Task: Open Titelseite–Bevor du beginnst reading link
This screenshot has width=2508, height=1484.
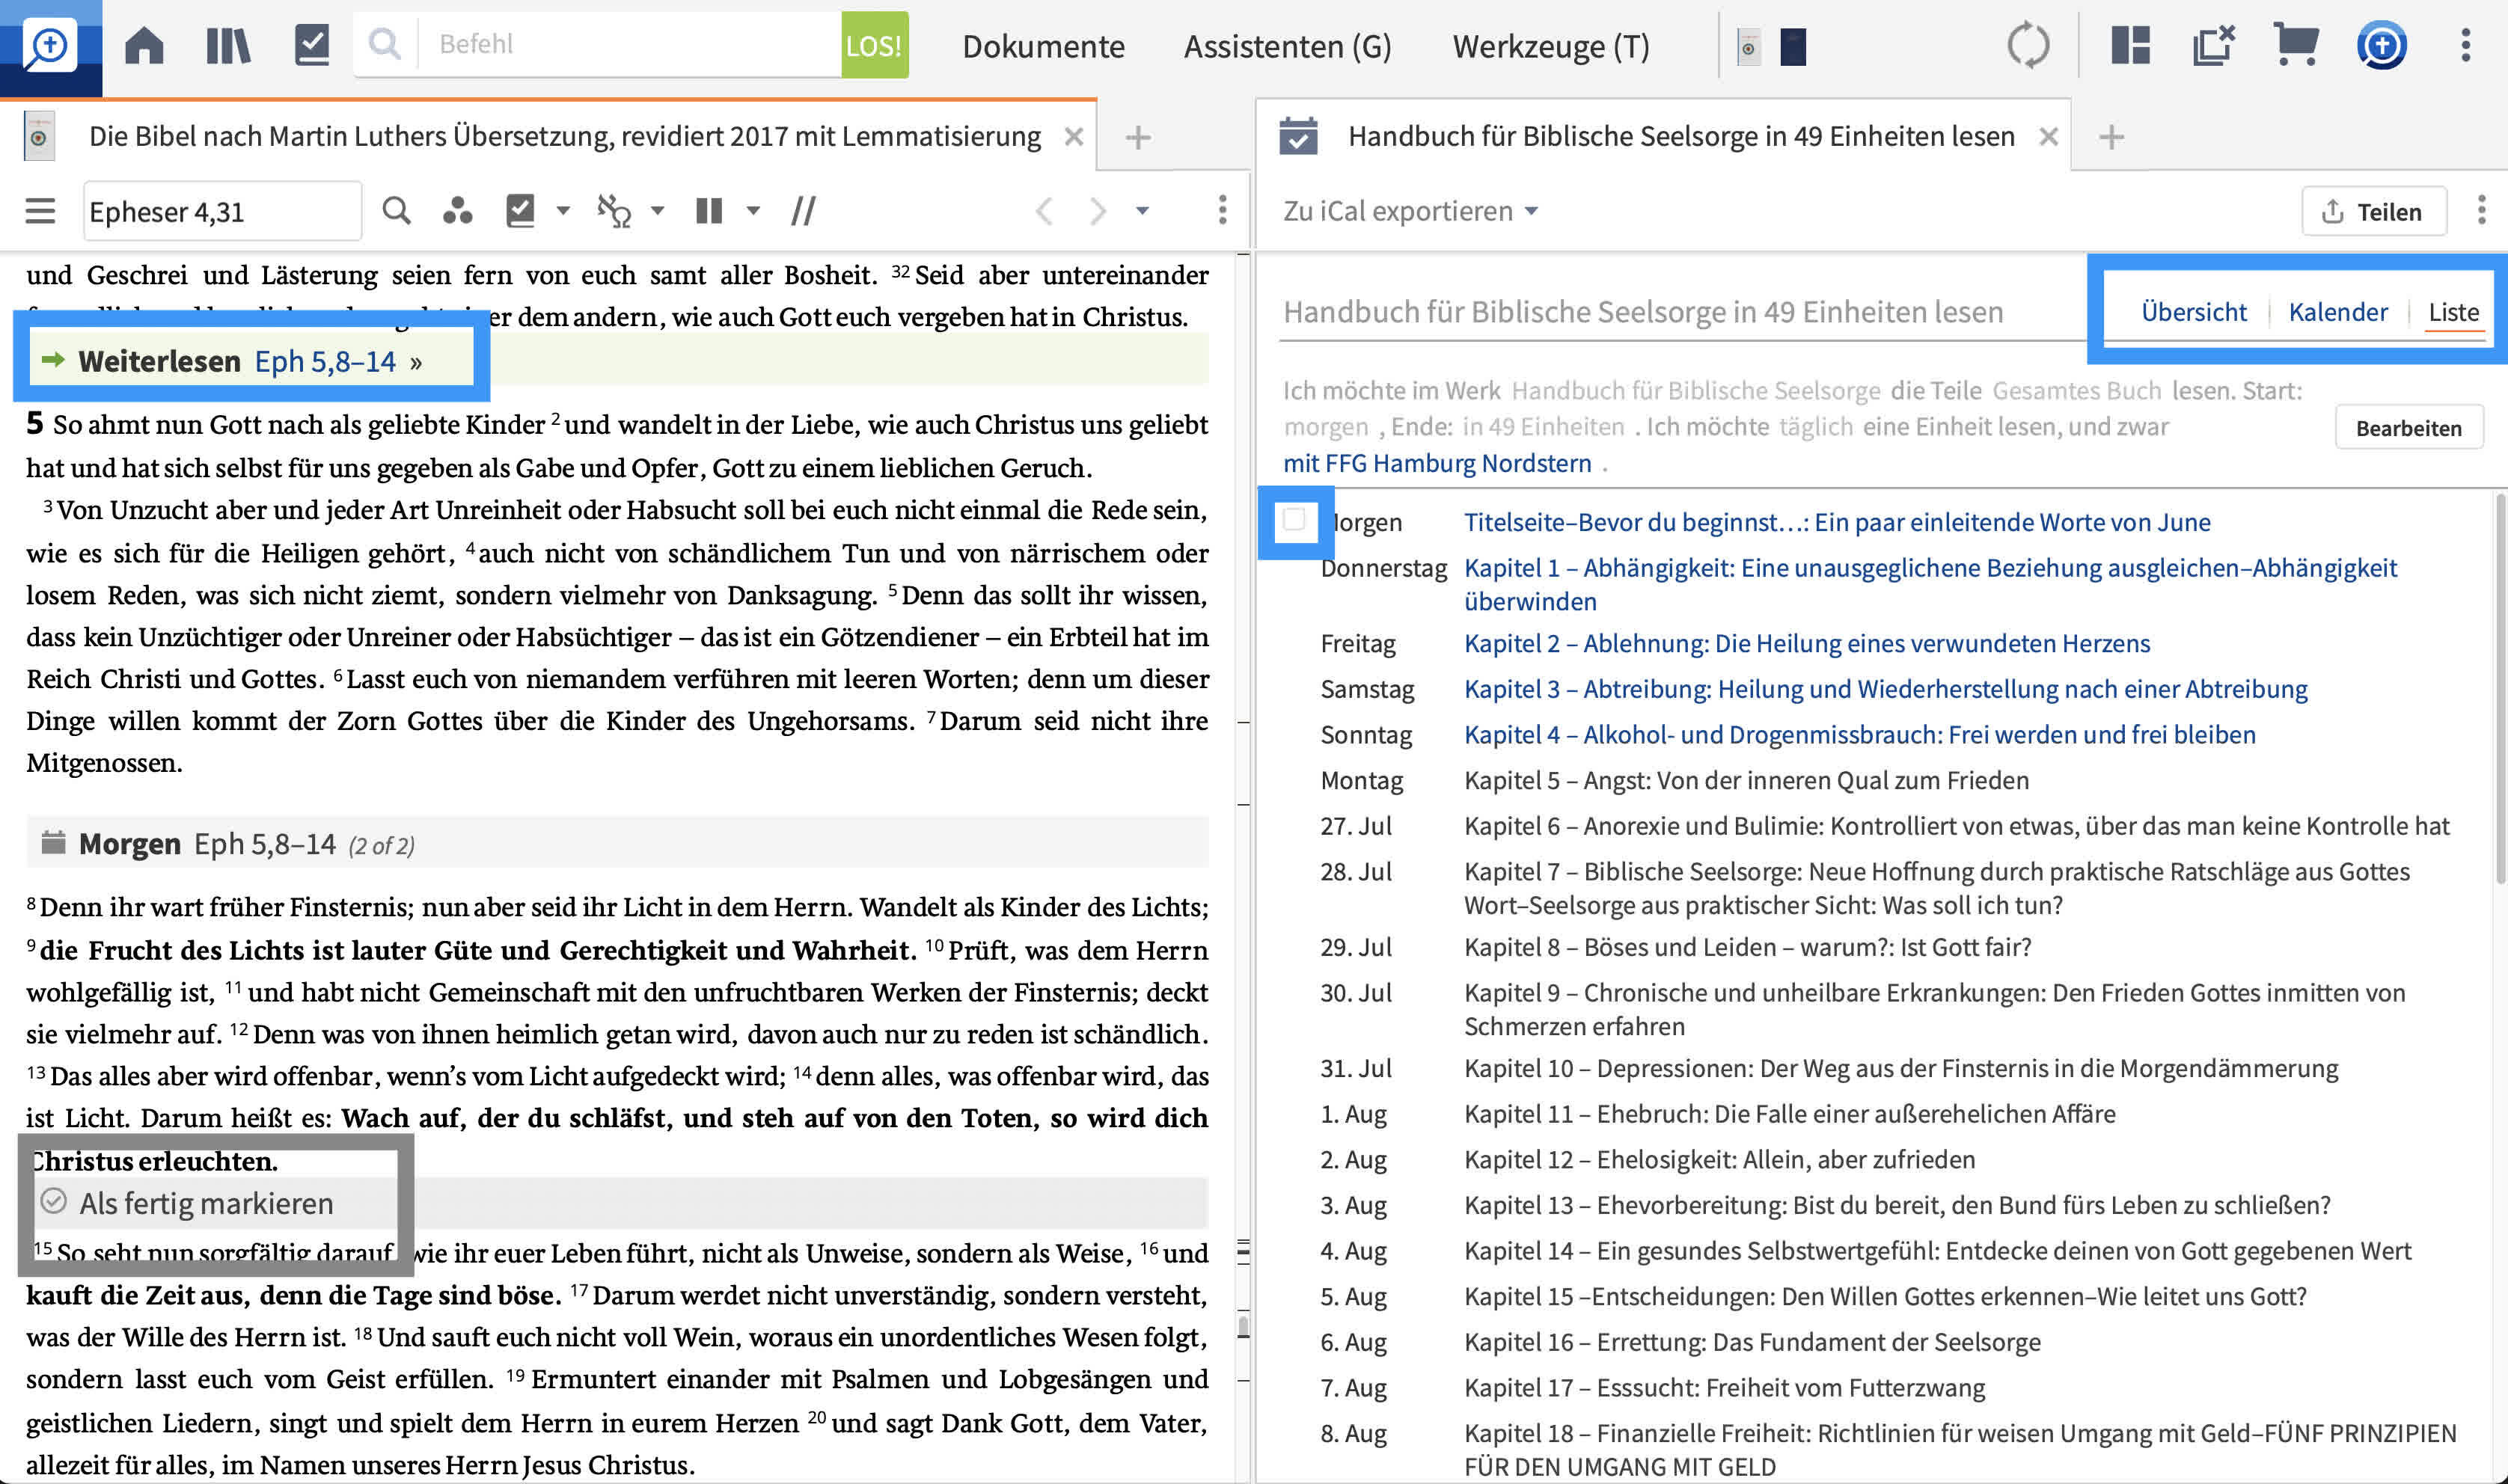Action: (x=1837, y=522)
